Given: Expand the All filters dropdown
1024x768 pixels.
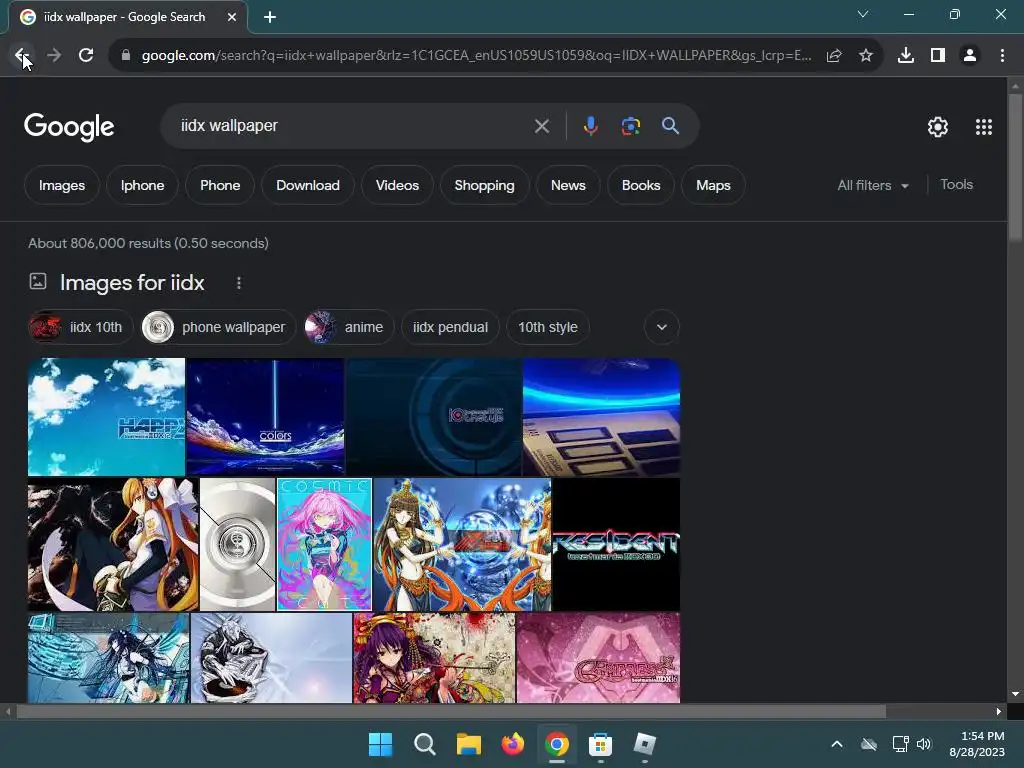Looking at the screenshot, I should [x=873, y=185].
